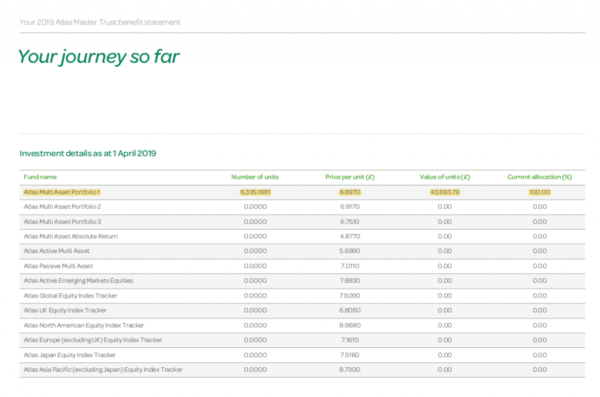This screenshot has width=600, height=397.
Task: Click the price 7.8830
Action: [x=350, y=281]
